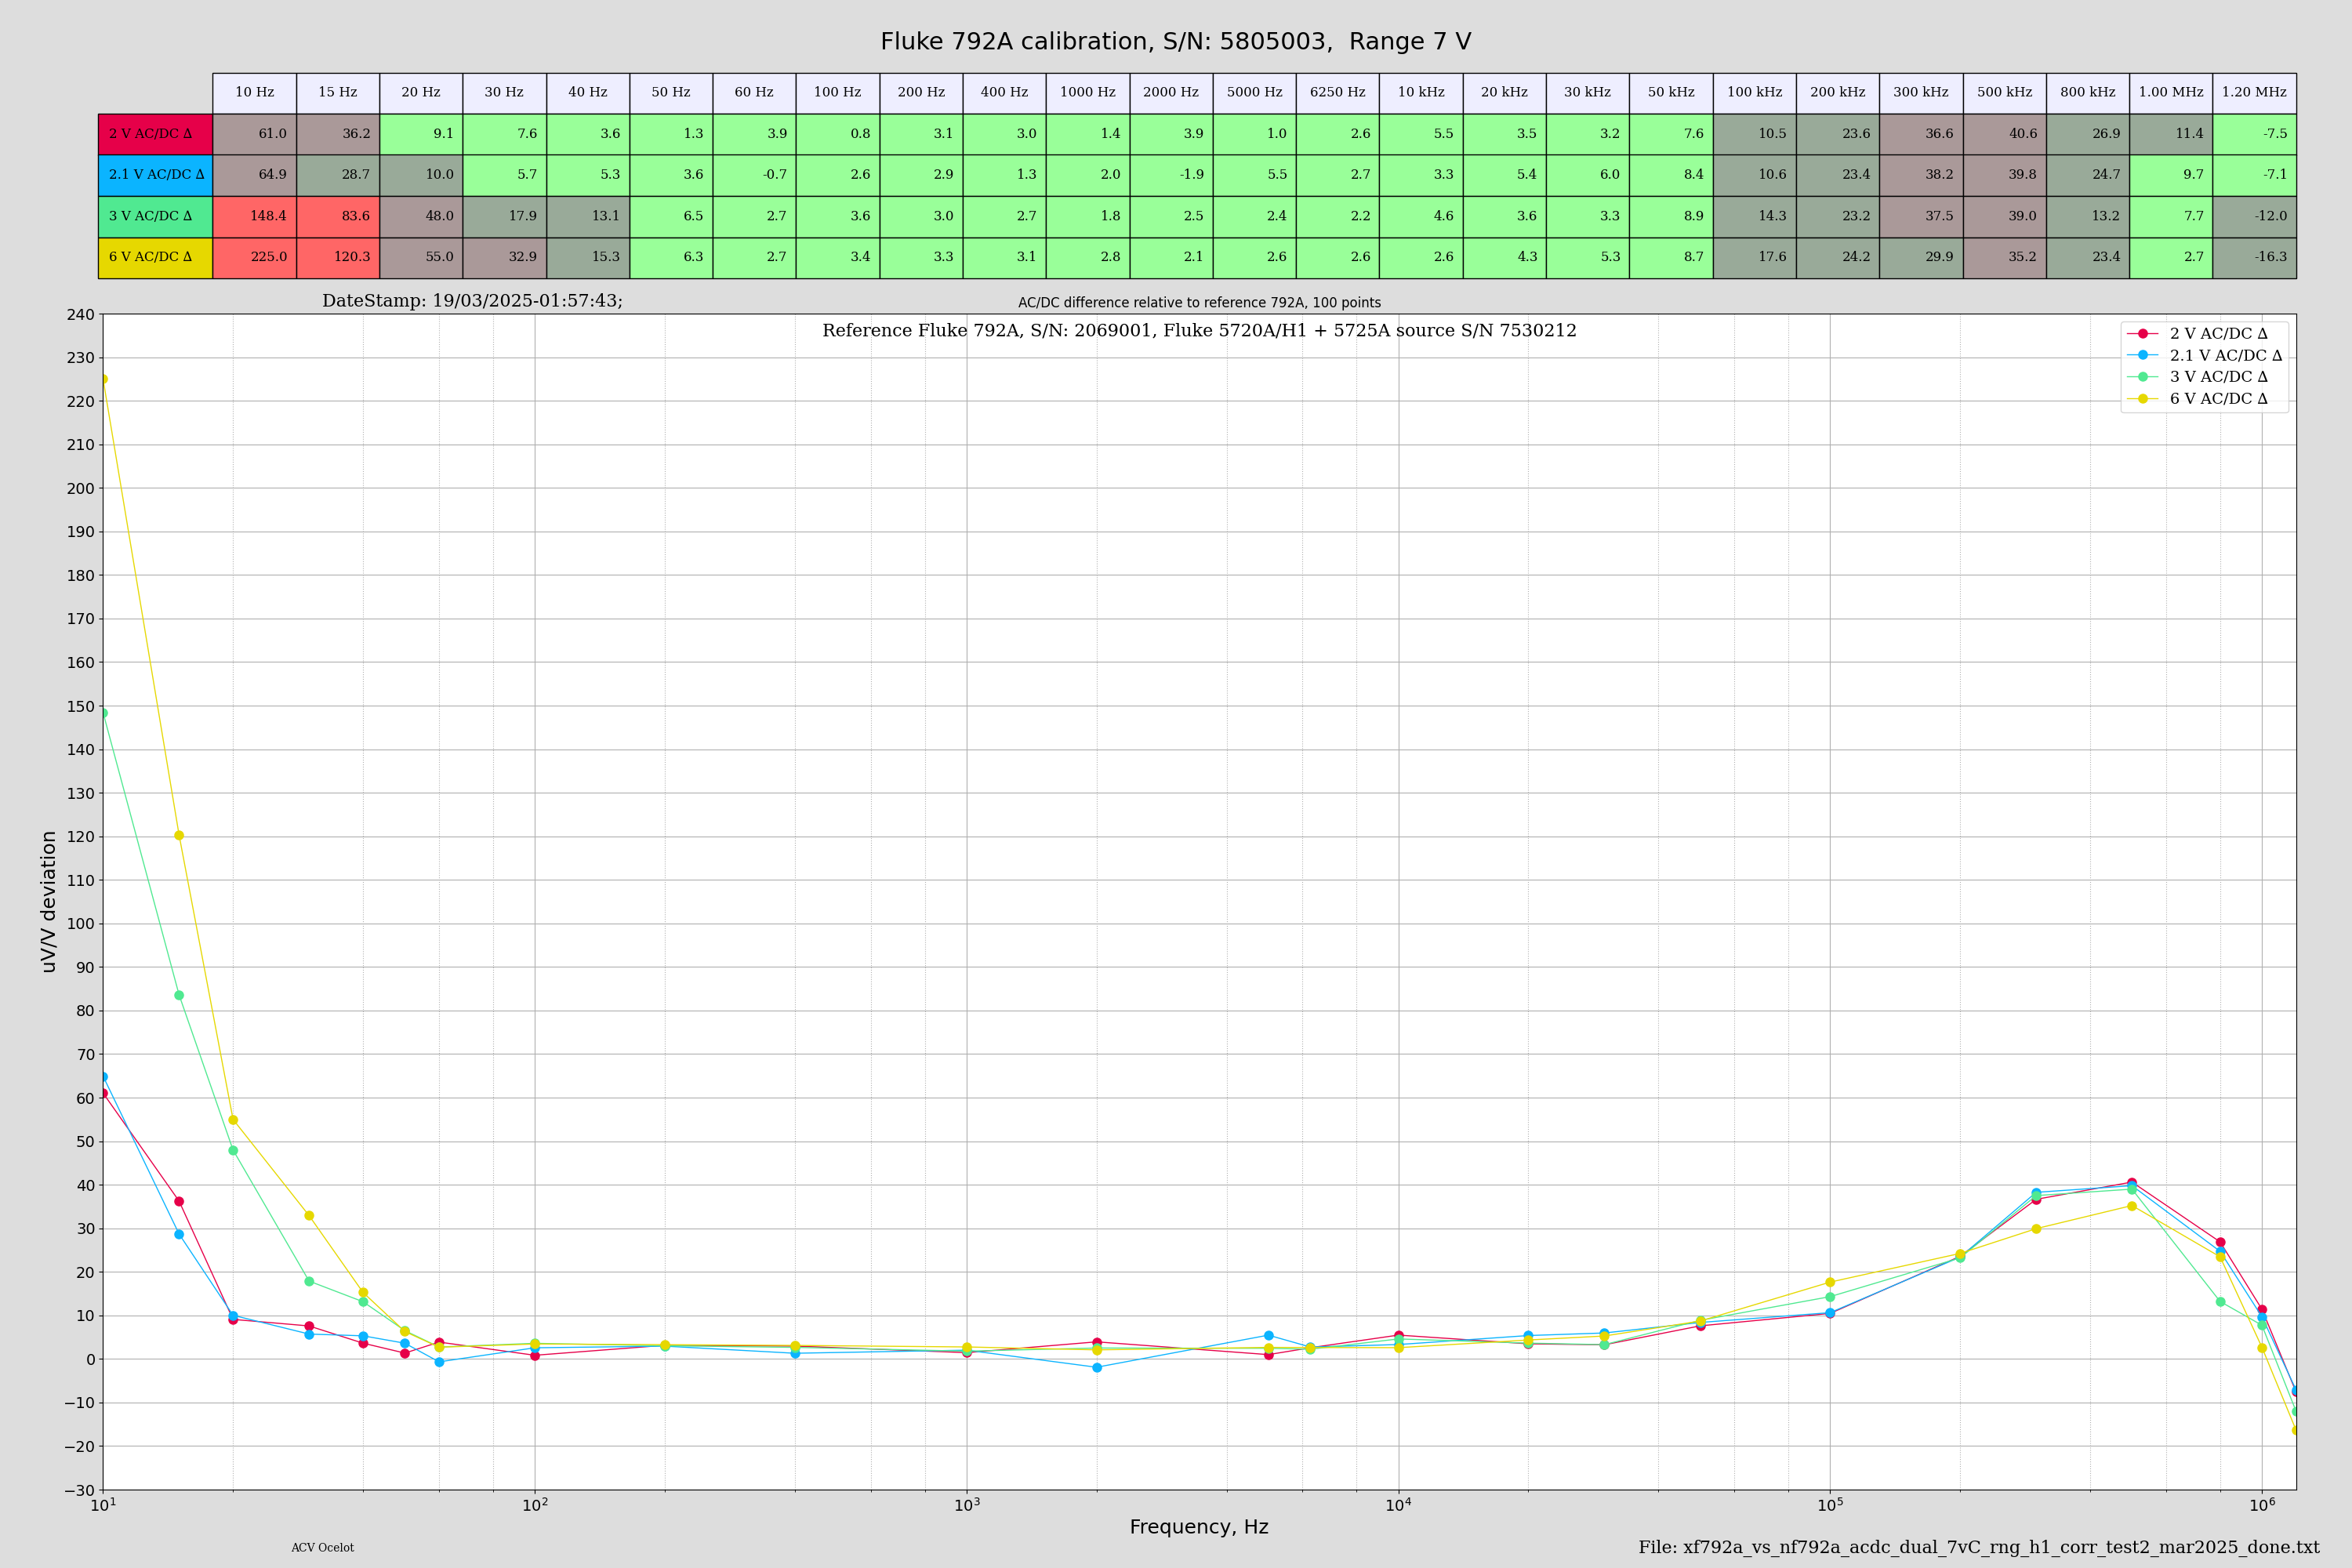The image size is (2352, 1568).
Task: Click the -0.7 table cell
Action: coord(754,175)
